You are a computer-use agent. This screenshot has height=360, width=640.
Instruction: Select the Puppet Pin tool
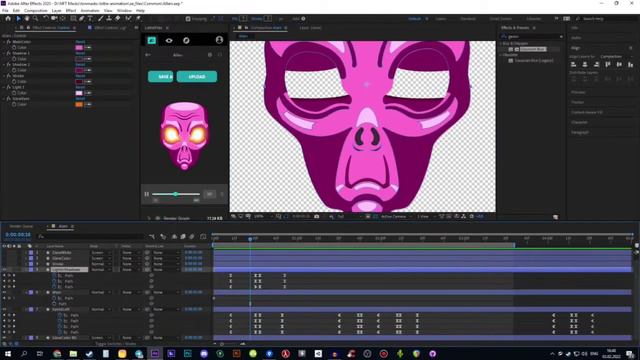(x=138, y=18)
